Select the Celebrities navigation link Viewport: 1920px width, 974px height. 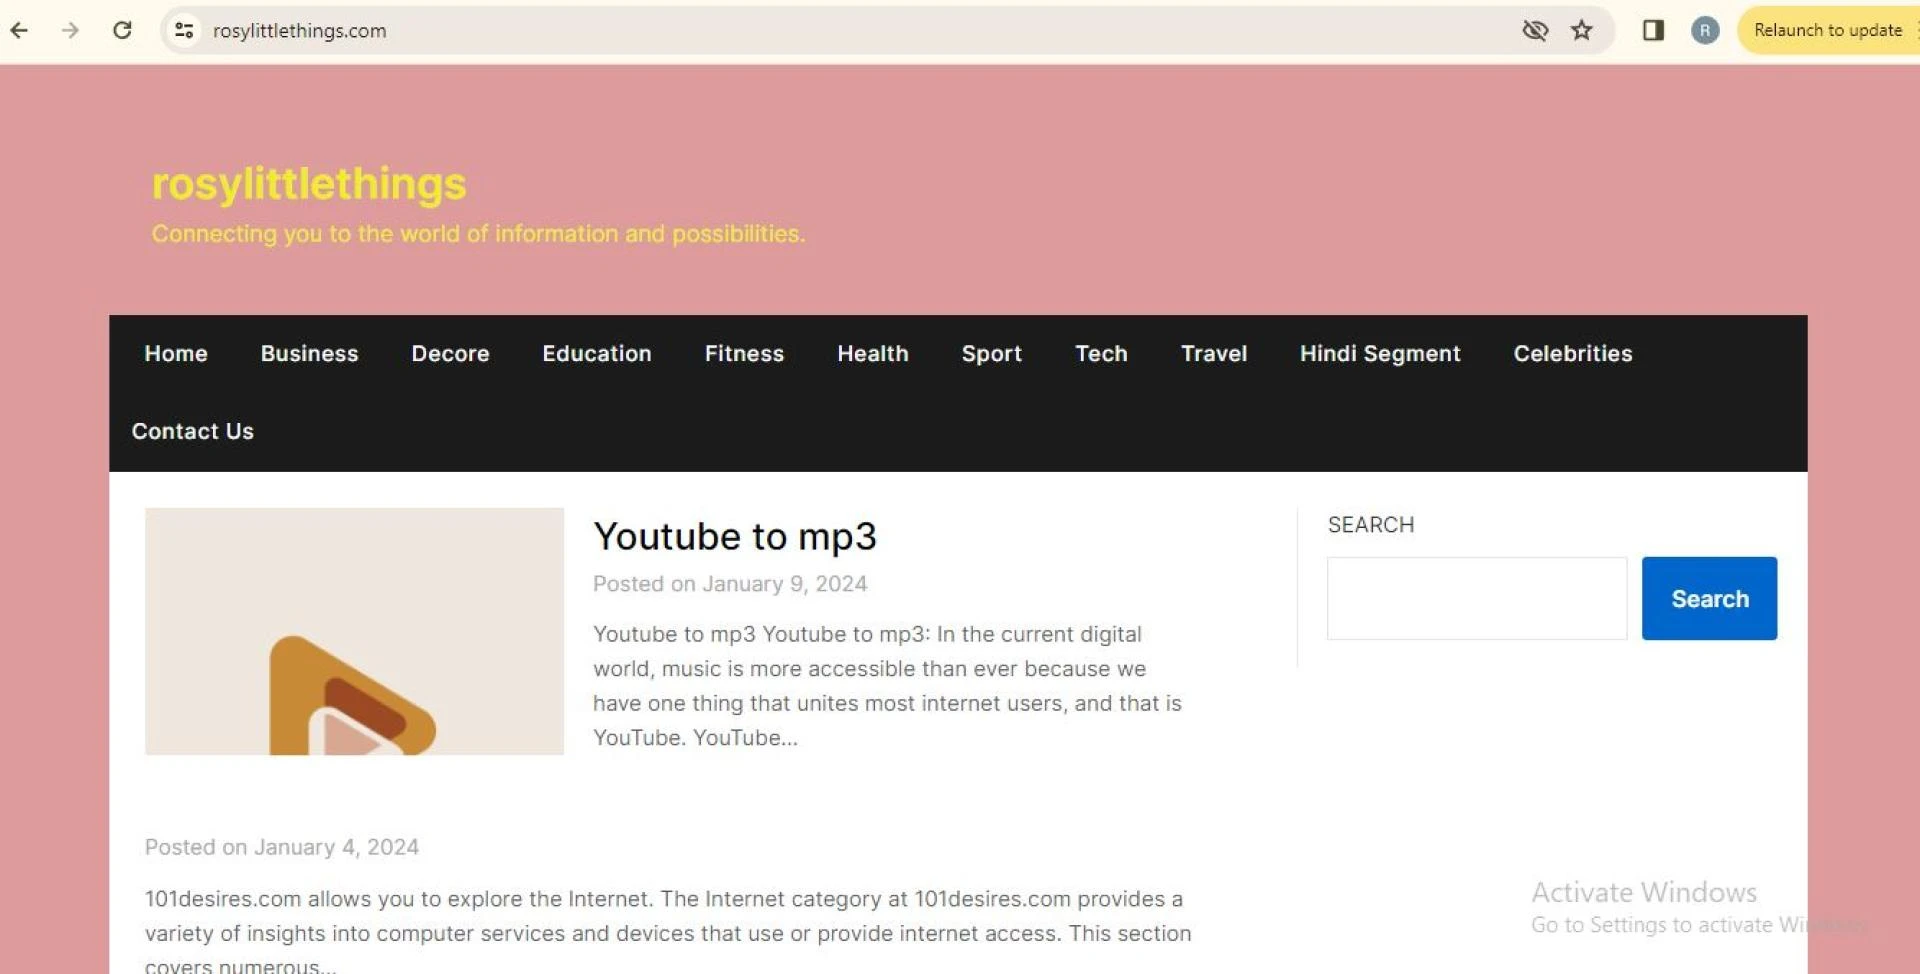(x=1572, y=353)
